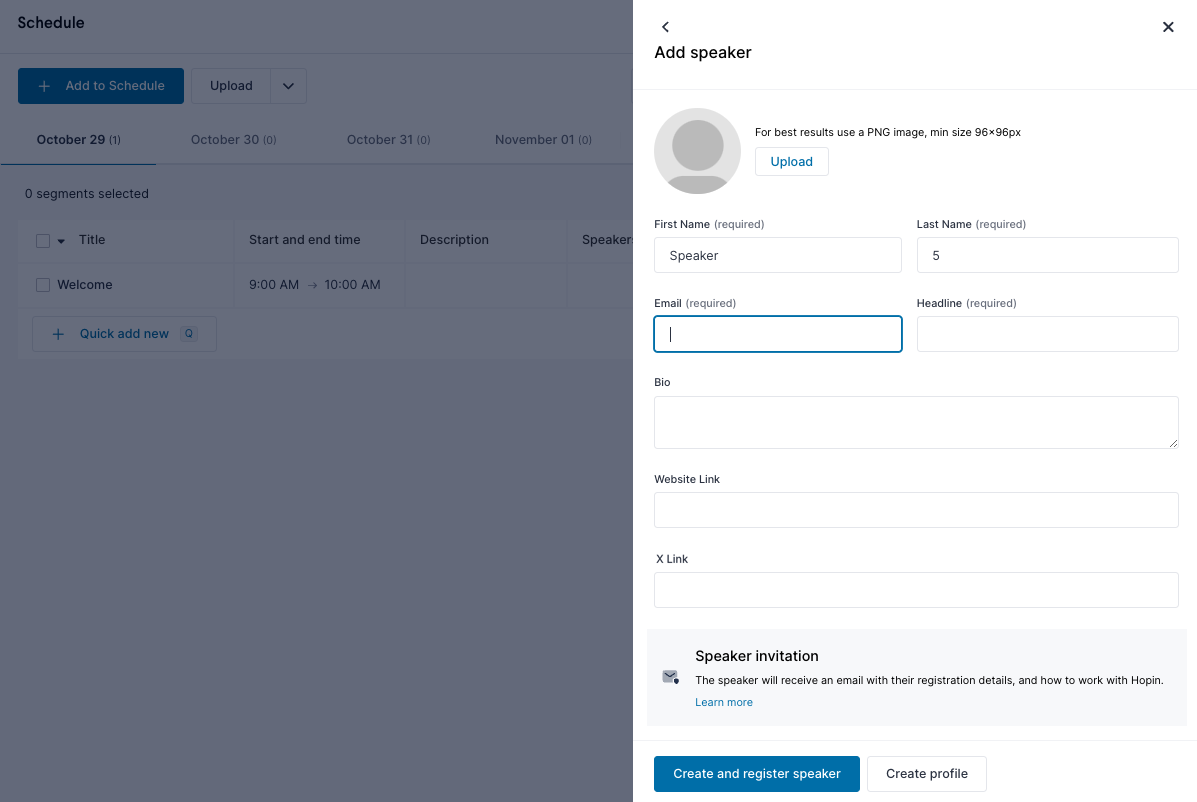Click the X Link field
Viewport: 1197px width, 802px height.
coord(915,590)
